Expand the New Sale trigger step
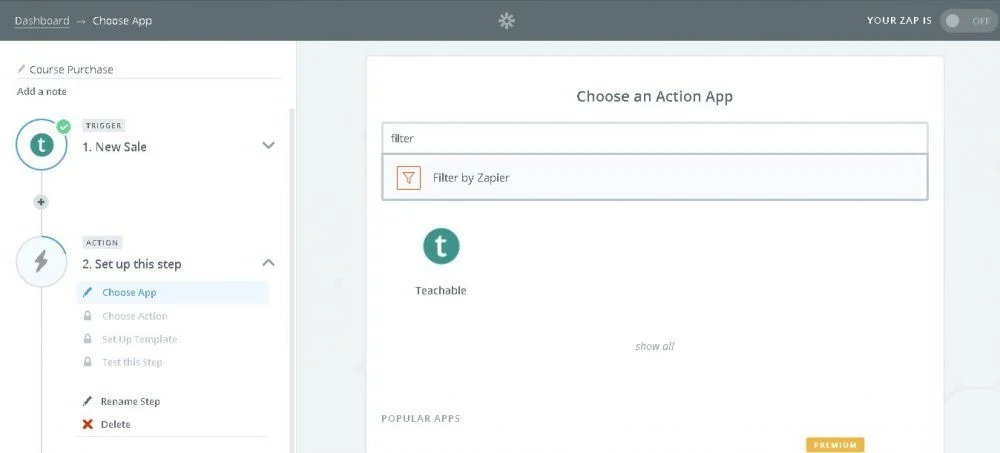 268,145
